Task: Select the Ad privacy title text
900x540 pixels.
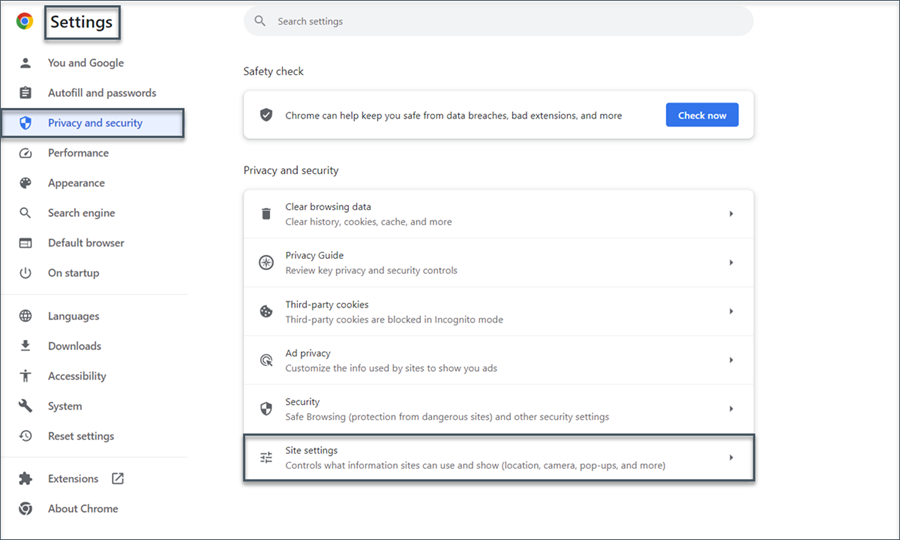Action: [x=308, y=353]
